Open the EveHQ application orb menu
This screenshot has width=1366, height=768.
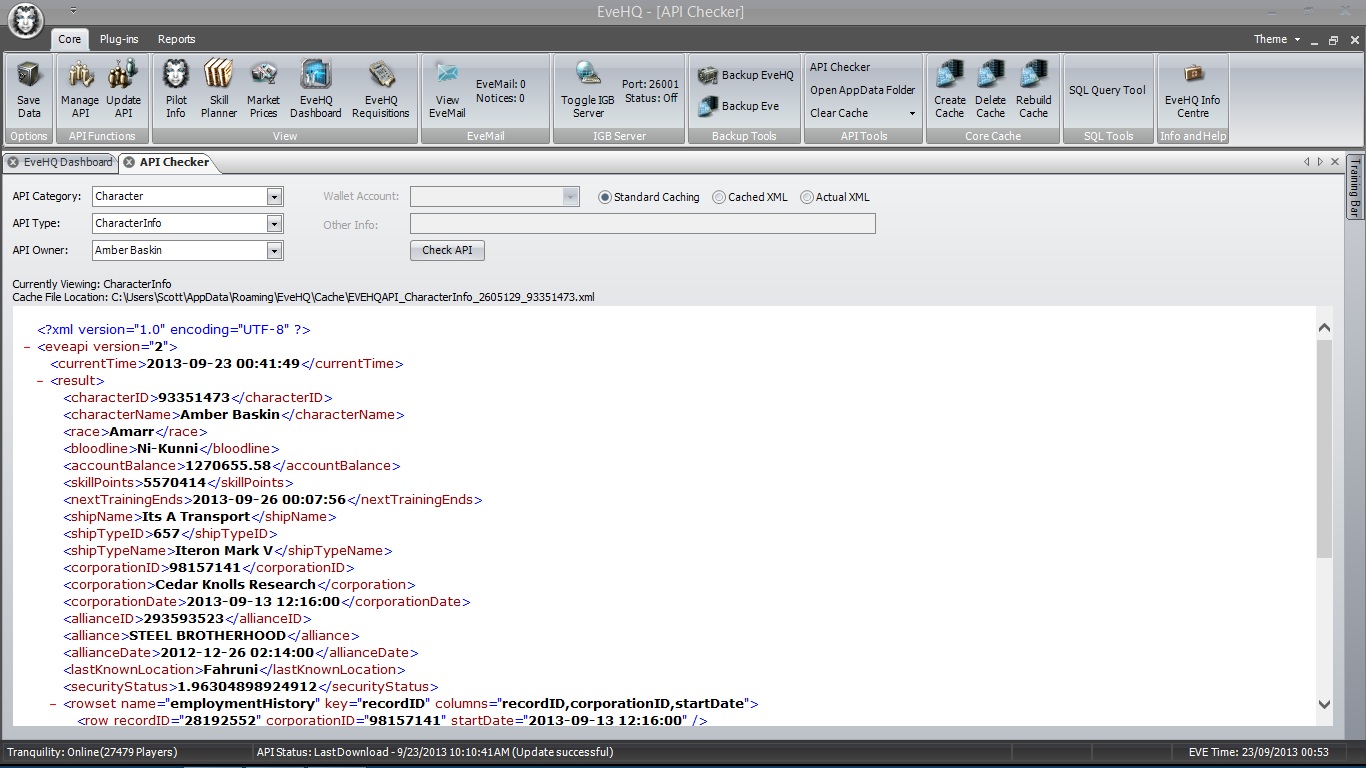[25, 20]
